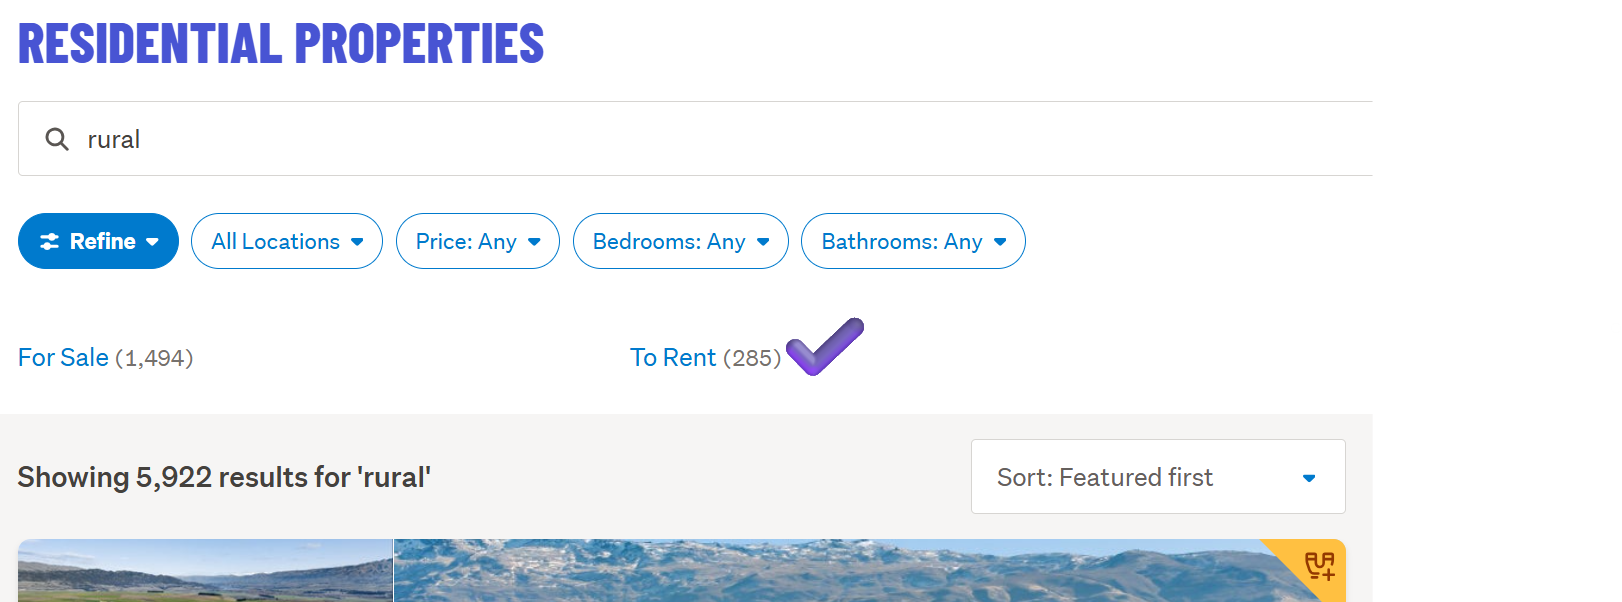Click the down arrow in Sort box
Image resolution: width=1622 pixels, height=602 pixels.
pos(1309,478)
